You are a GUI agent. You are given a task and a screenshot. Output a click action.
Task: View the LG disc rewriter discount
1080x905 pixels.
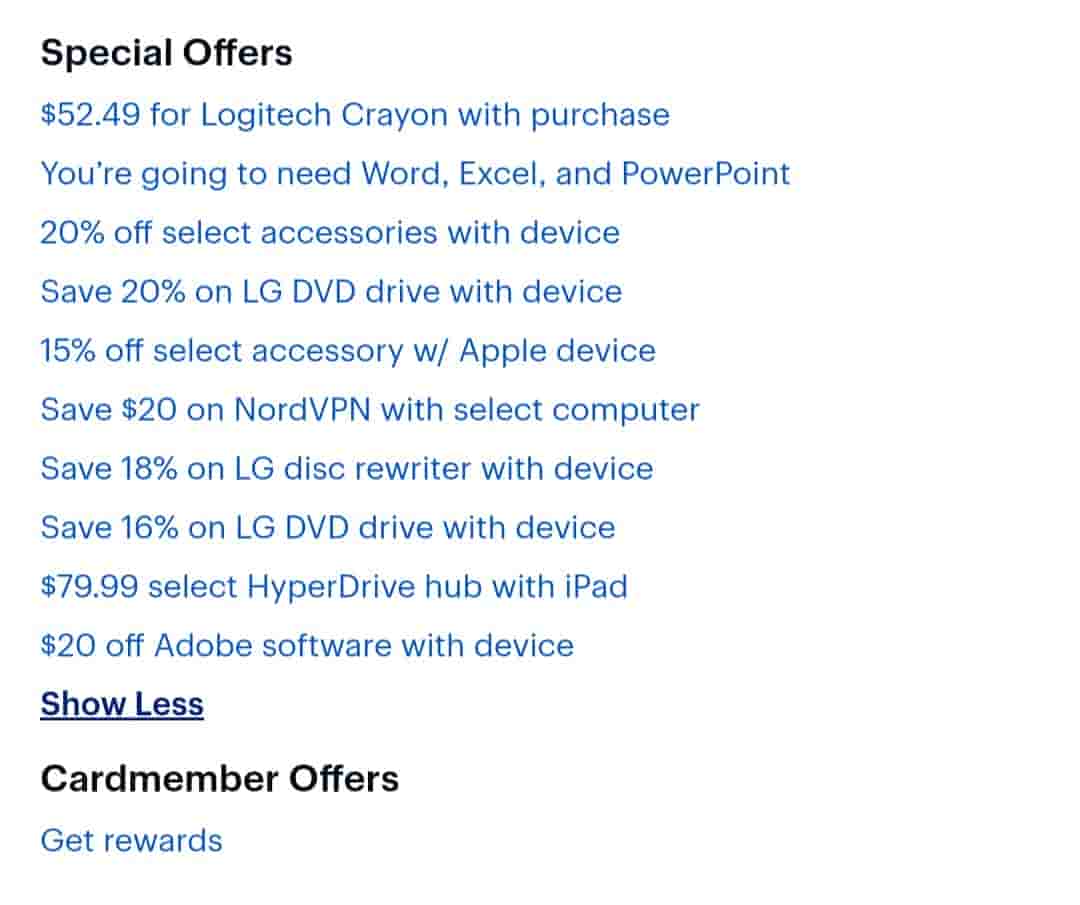pyautogui.click(x=347, y=469)
